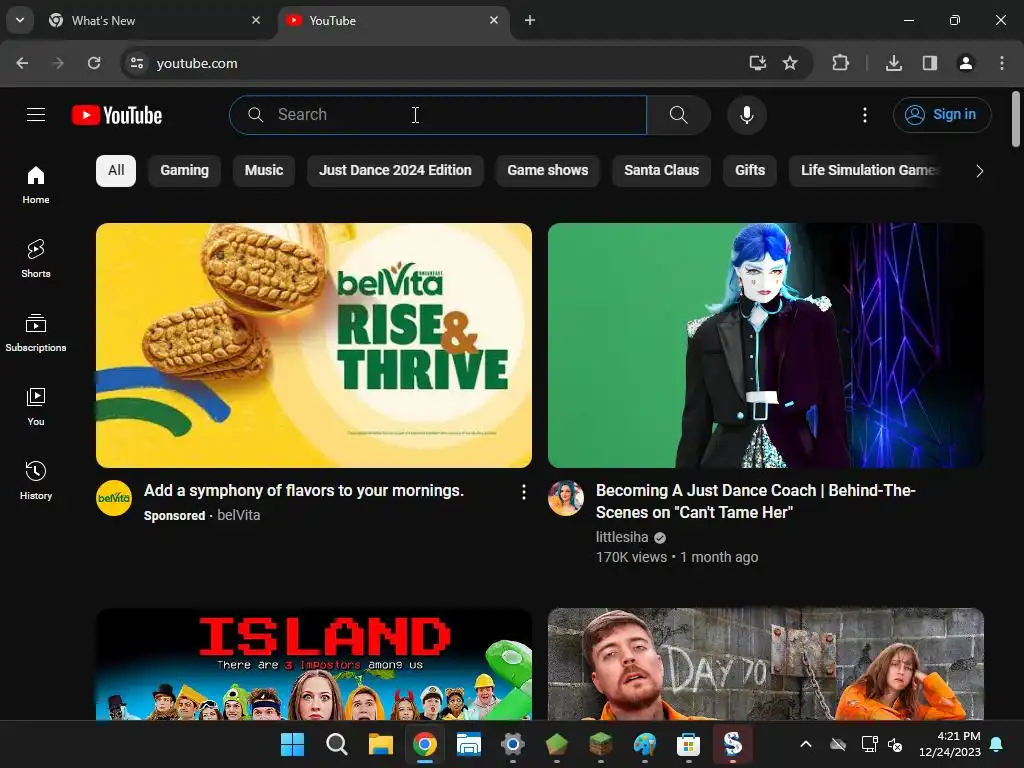Show more category chips with right arrow
The image size is (1024, 768).
(x=979, y=171)
